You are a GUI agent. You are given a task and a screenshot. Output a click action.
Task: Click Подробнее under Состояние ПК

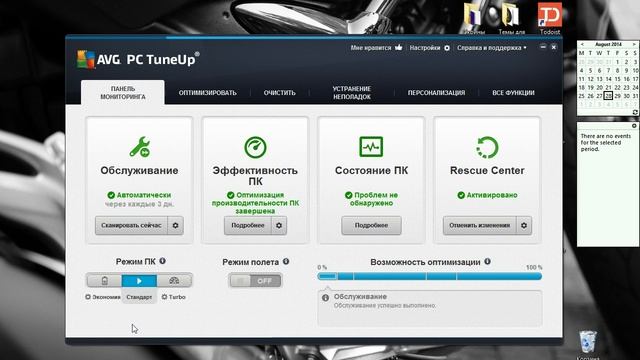(x=371, y=225)
